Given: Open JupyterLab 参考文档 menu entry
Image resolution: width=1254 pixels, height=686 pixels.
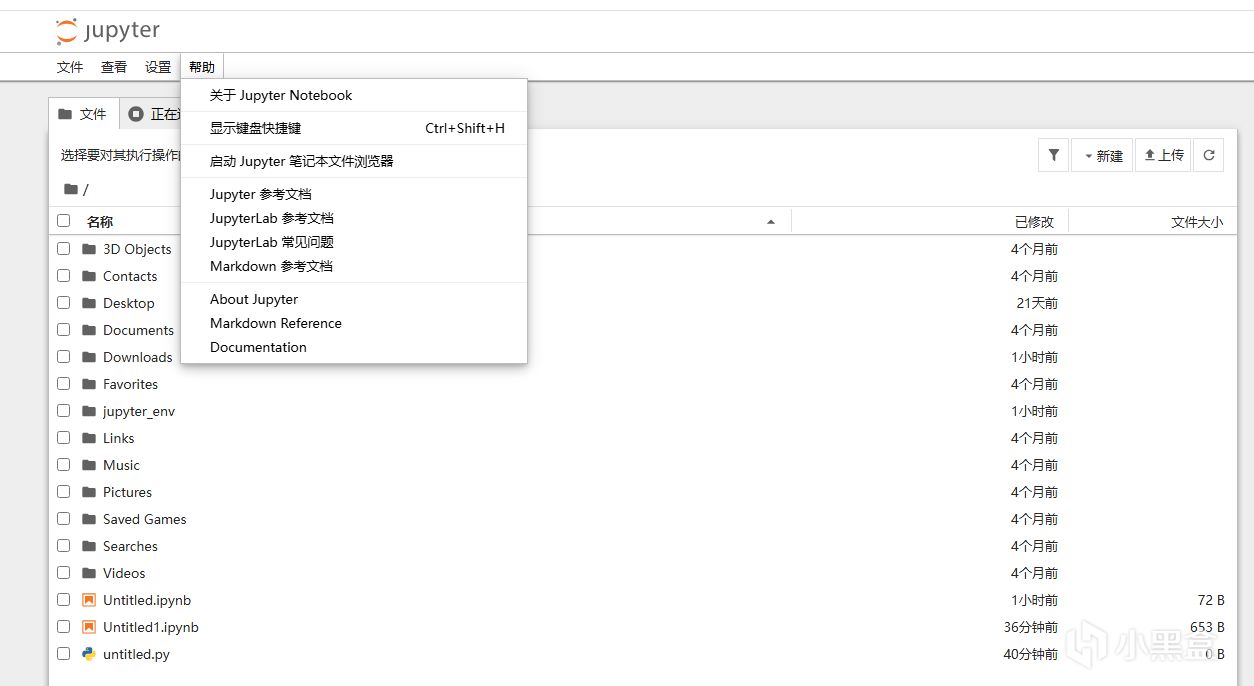Looking at the screenshot, I should [x=354, y=218].
